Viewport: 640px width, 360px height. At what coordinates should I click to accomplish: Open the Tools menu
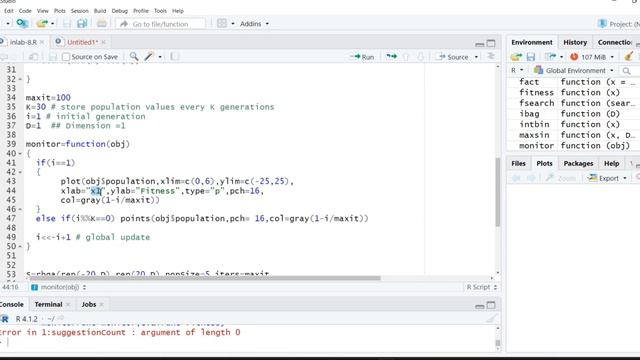[160, 11]
